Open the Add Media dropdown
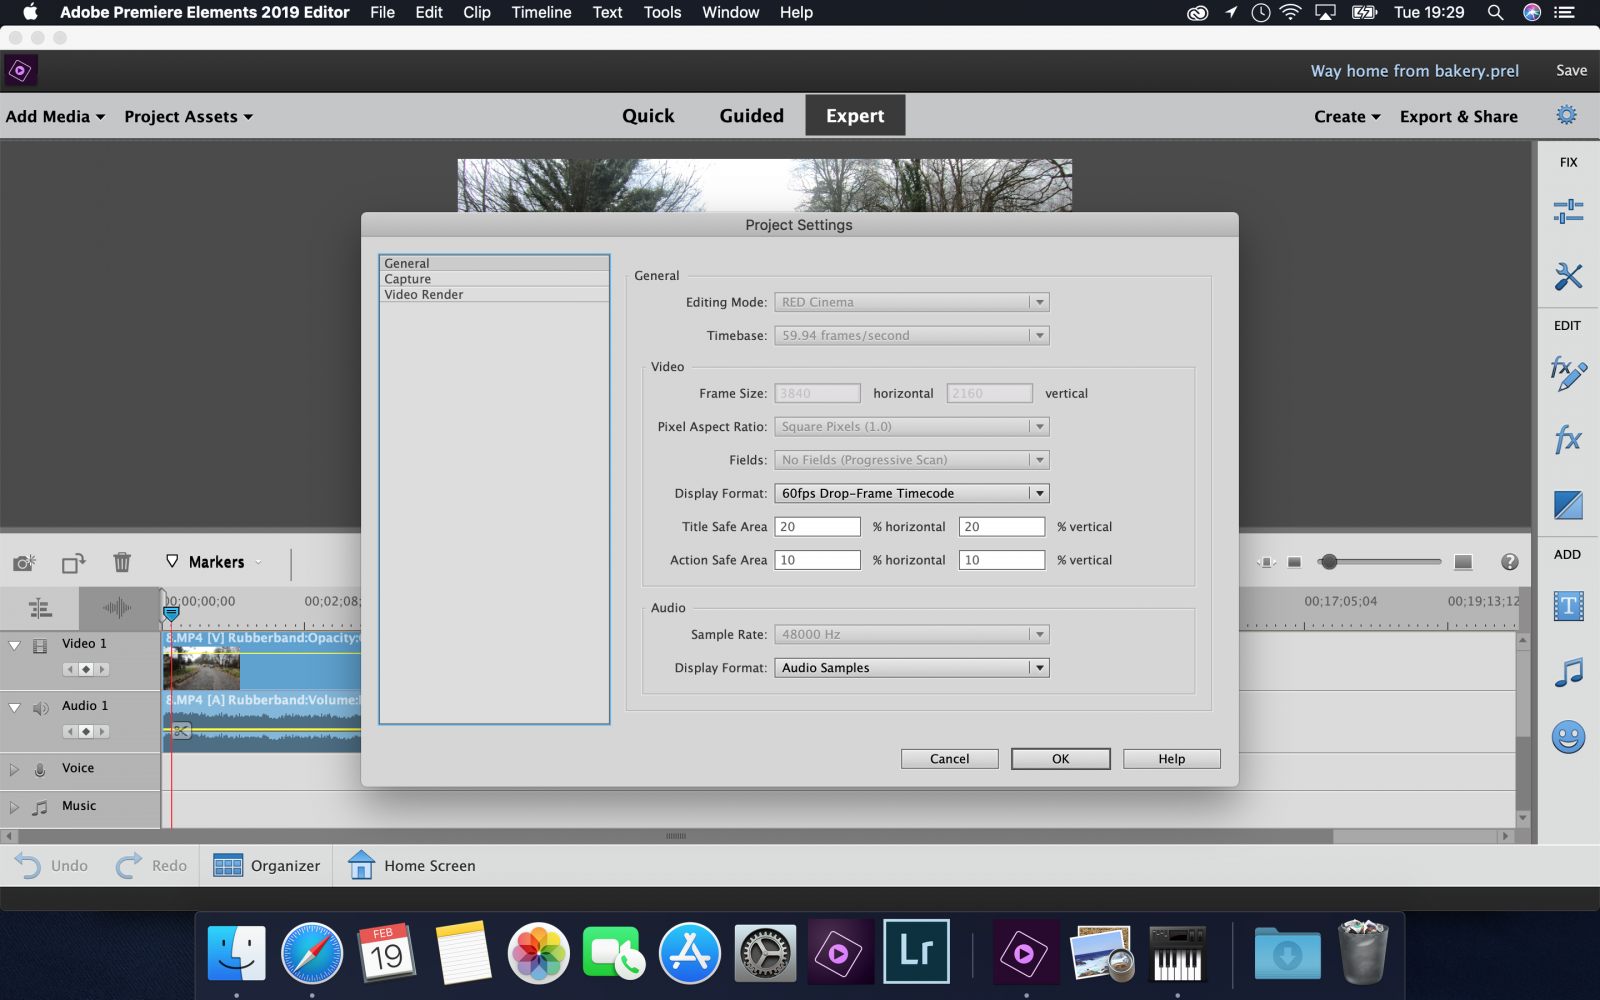Screen dimensions: 1600x1000 [x=55, y=116]
